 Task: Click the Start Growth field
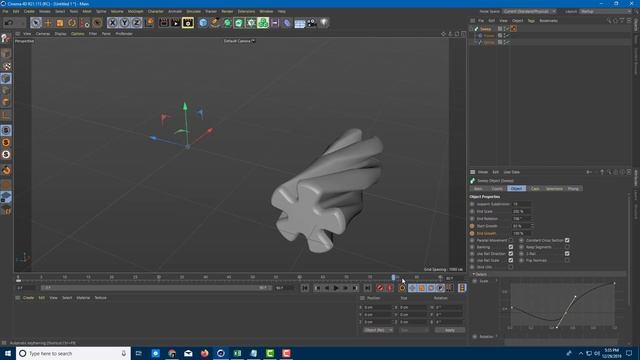pos(522,226)
